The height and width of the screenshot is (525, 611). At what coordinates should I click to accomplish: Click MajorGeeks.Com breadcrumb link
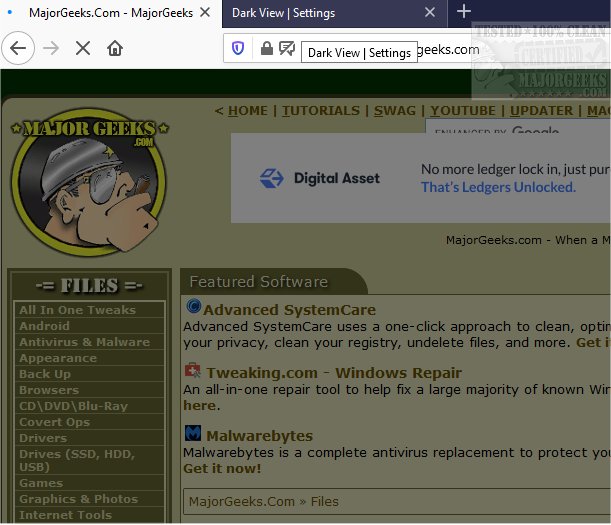click(x=242, y=501)
